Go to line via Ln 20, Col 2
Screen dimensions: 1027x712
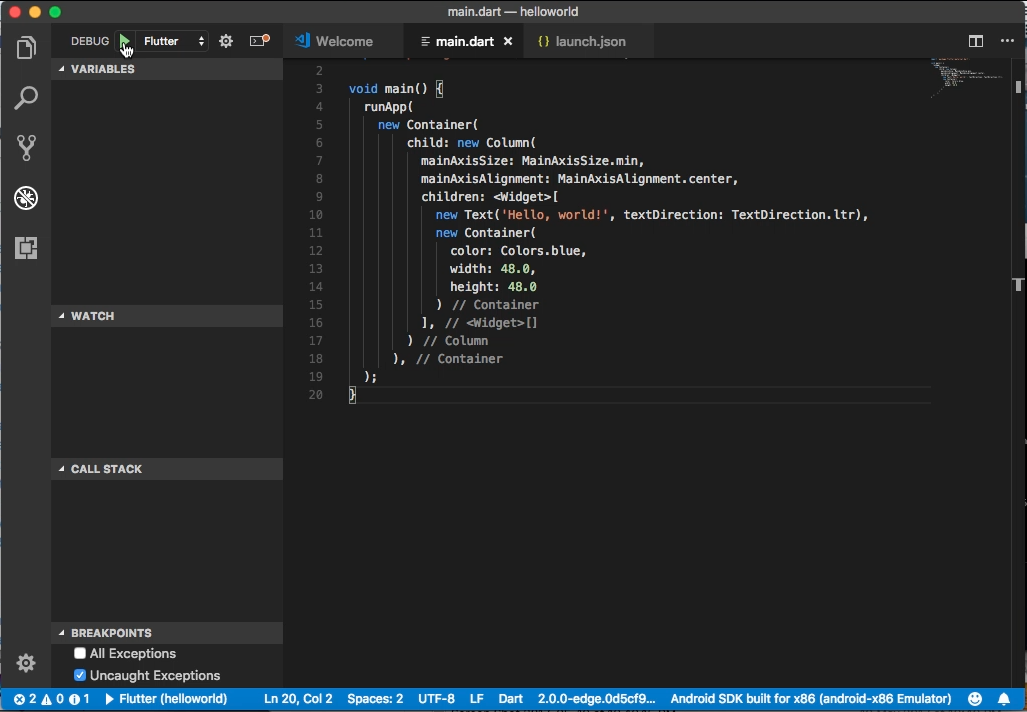(298, 699)
